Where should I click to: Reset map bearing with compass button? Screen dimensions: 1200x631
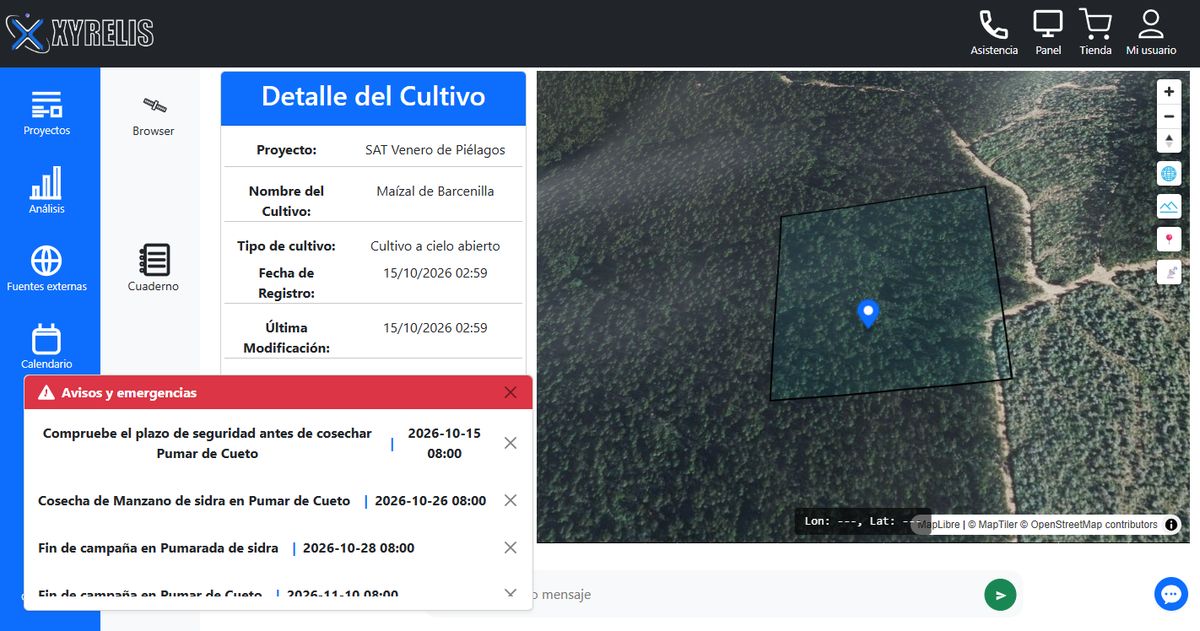[x=1169, y=141]
